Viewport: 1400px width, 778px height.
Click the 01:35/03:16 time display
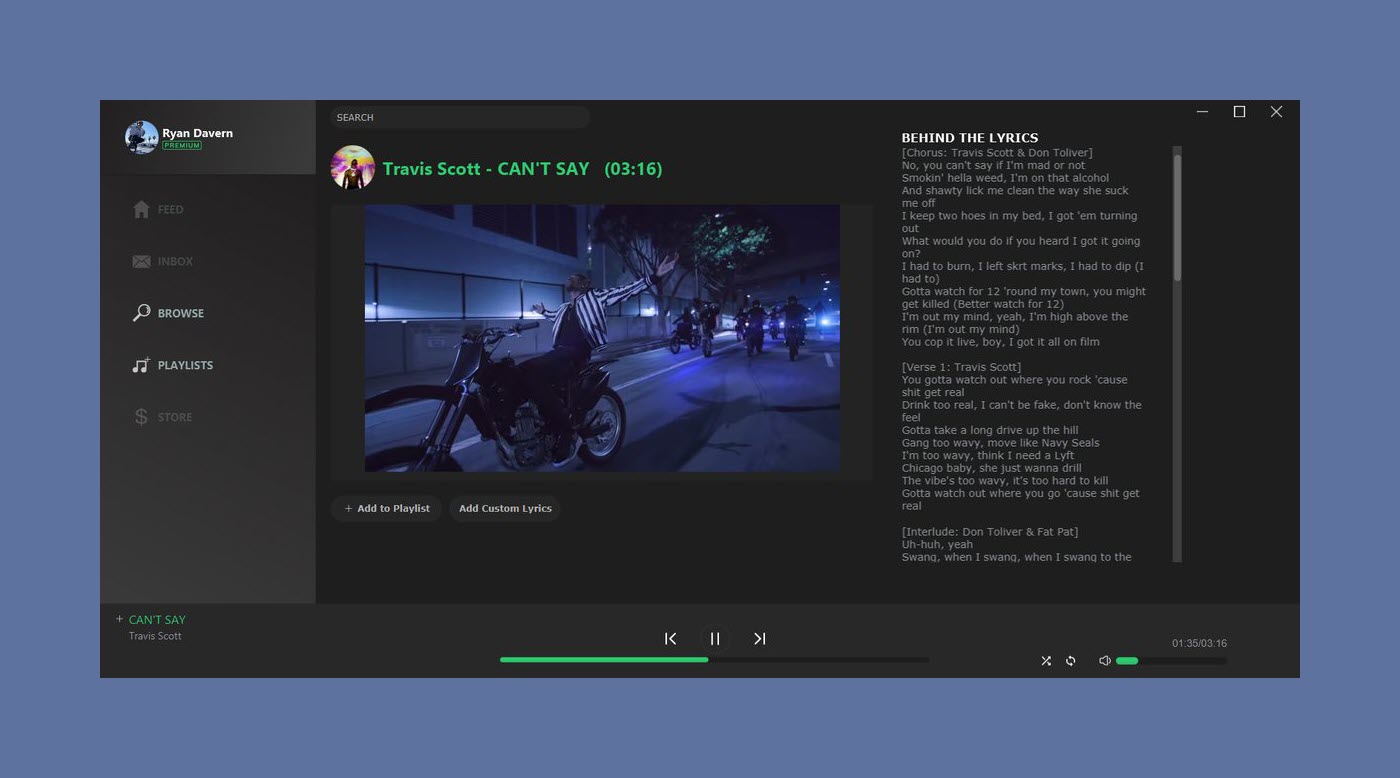(1199, 643)
